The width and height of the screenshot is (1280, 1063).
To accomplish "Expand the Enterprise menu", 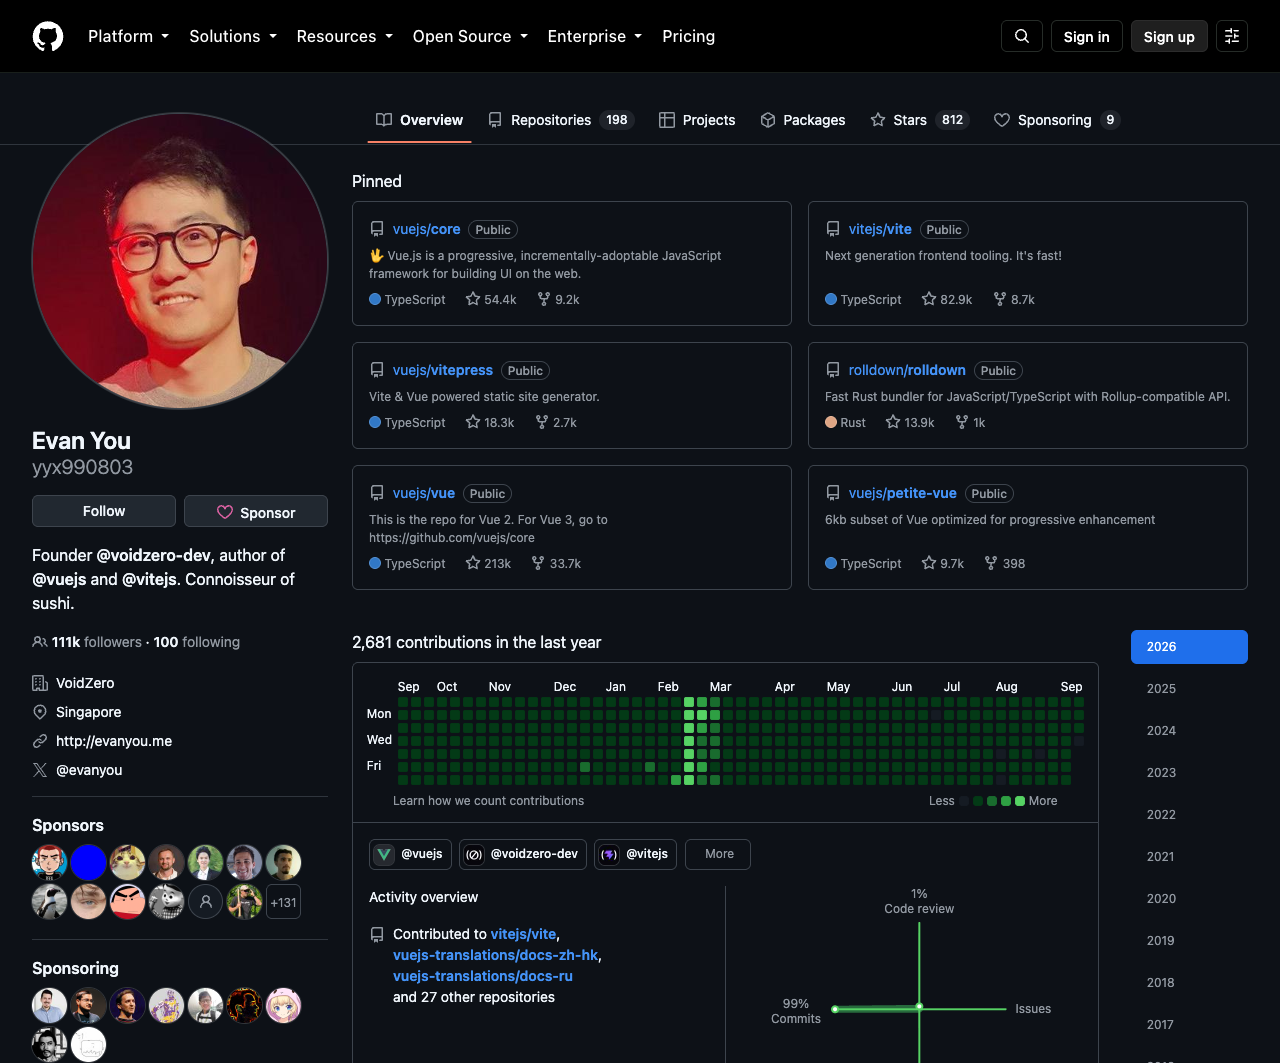I will (x=595, y=36).
